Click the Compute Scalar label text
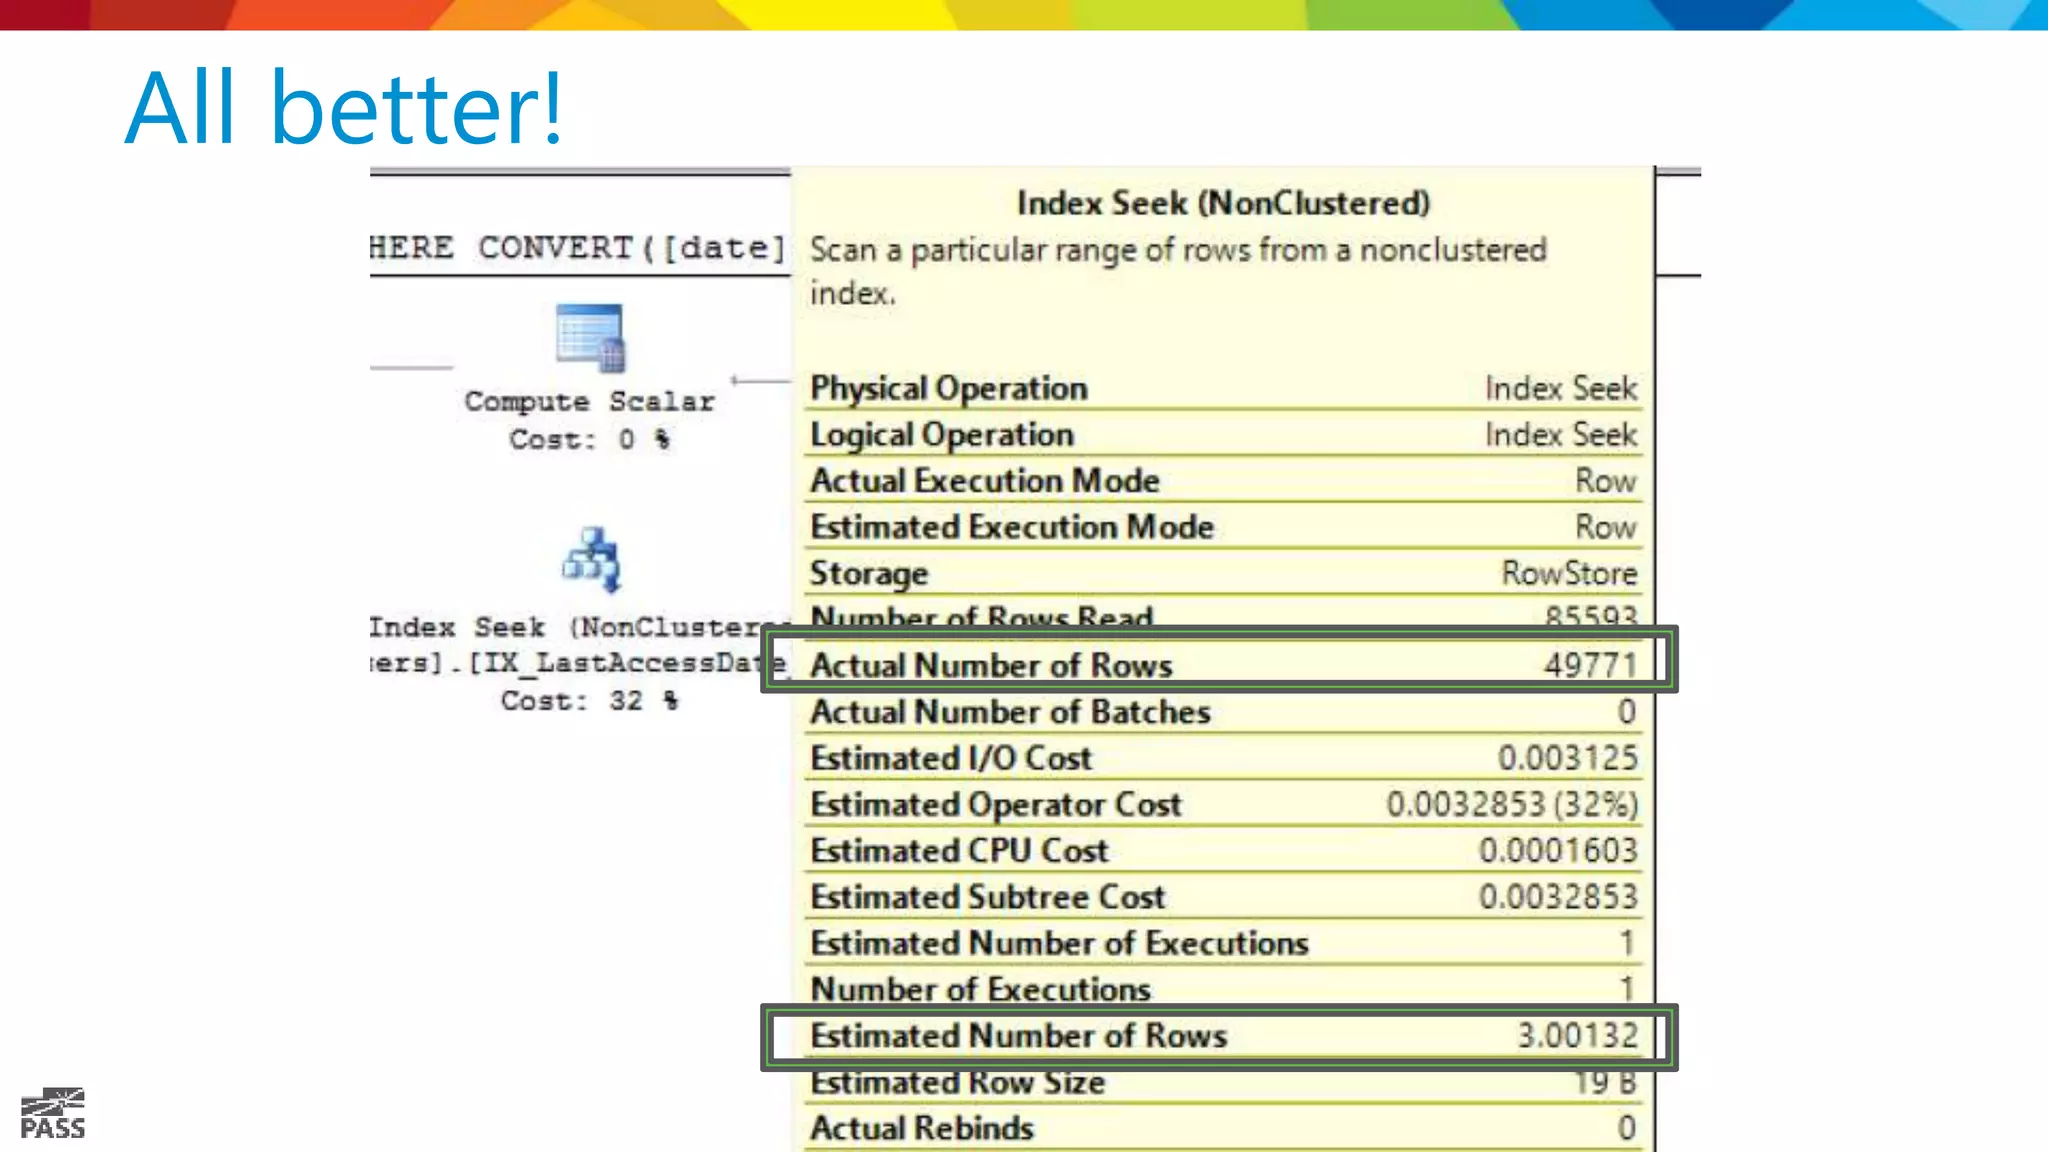Image resolution: width=2048 pixels, height=1152 pixels. point(589,401)
